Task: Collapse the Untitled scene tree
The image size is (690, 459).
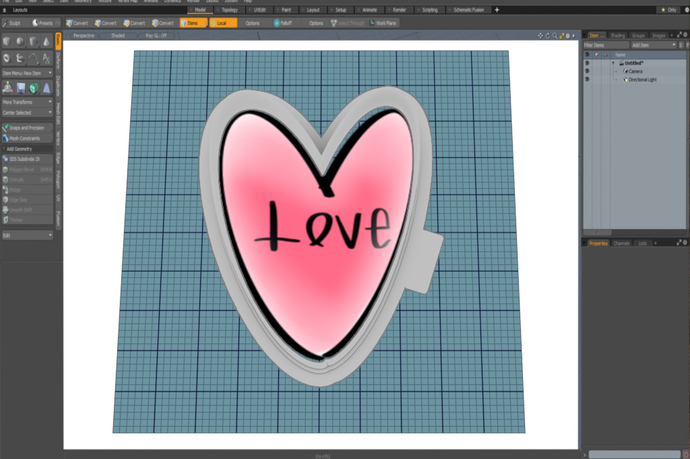Action: click(x=613, y=63)
